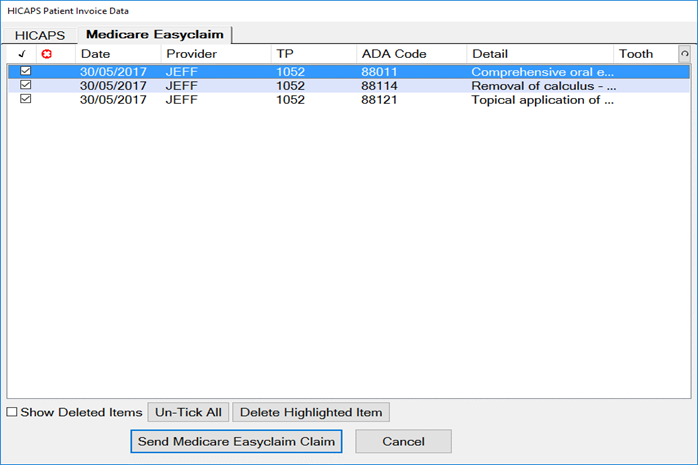The image size is (698, 465).
Task: Enable the Show Deleted Items checkbox
Action: (12, 412)
